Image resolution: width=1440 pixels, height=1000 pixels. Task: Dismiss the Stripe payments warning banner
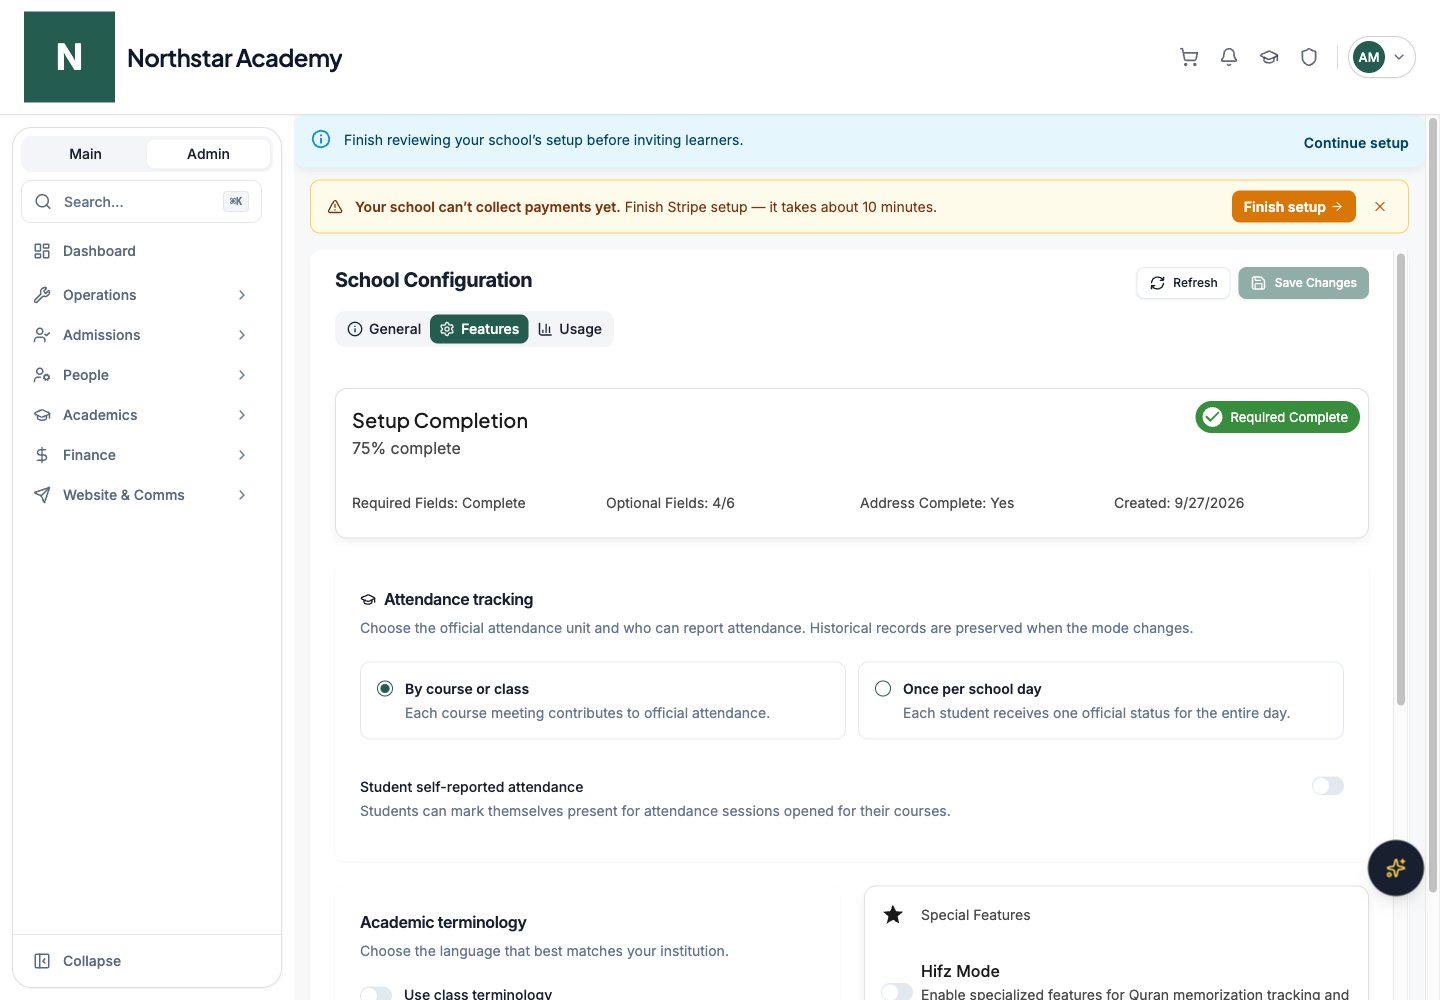point(1380,207)
